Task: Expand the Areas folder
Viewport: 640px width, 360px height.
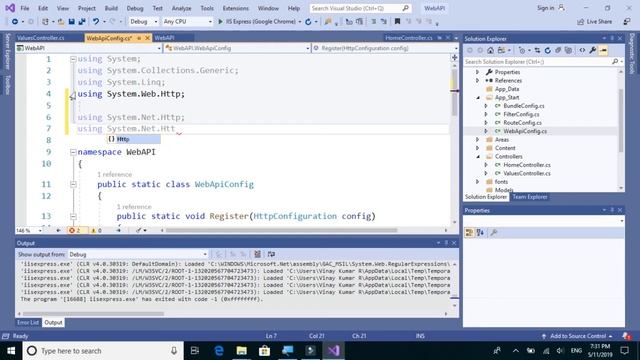Action: pyautogui.click(x=477, y=140)
